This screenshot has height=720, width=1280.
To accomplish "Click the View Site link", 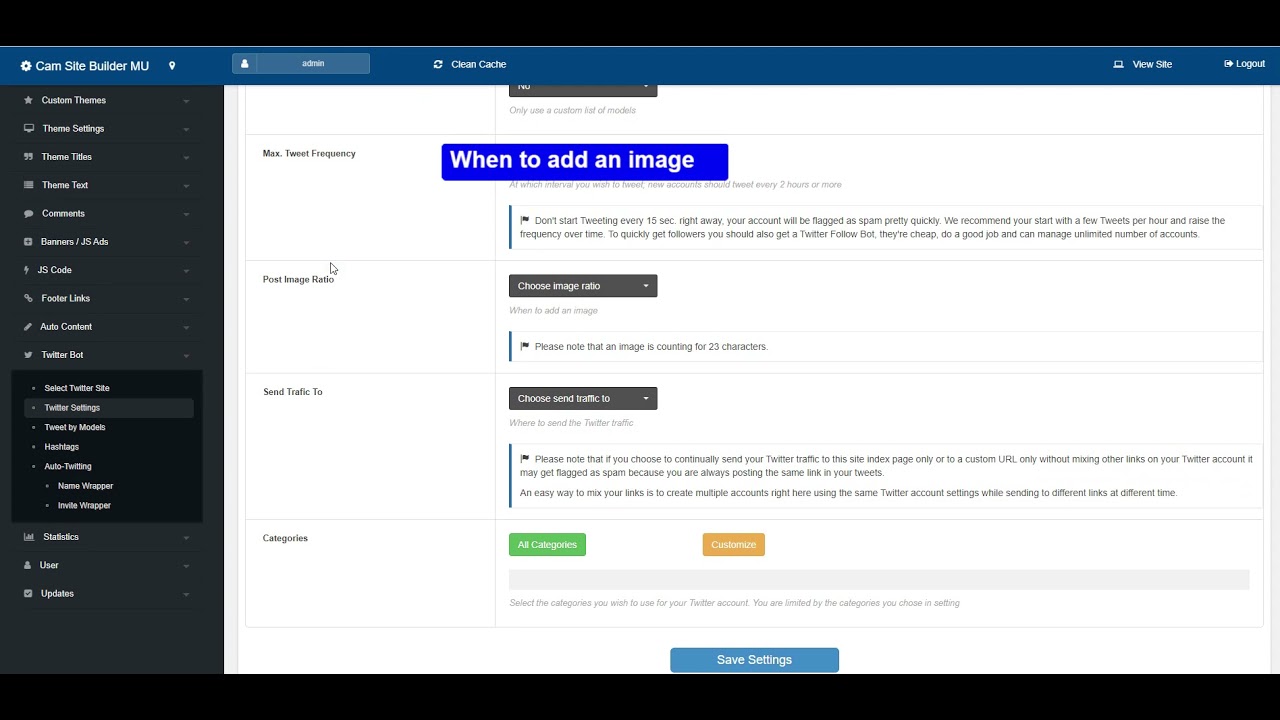I will [1142, 64].
